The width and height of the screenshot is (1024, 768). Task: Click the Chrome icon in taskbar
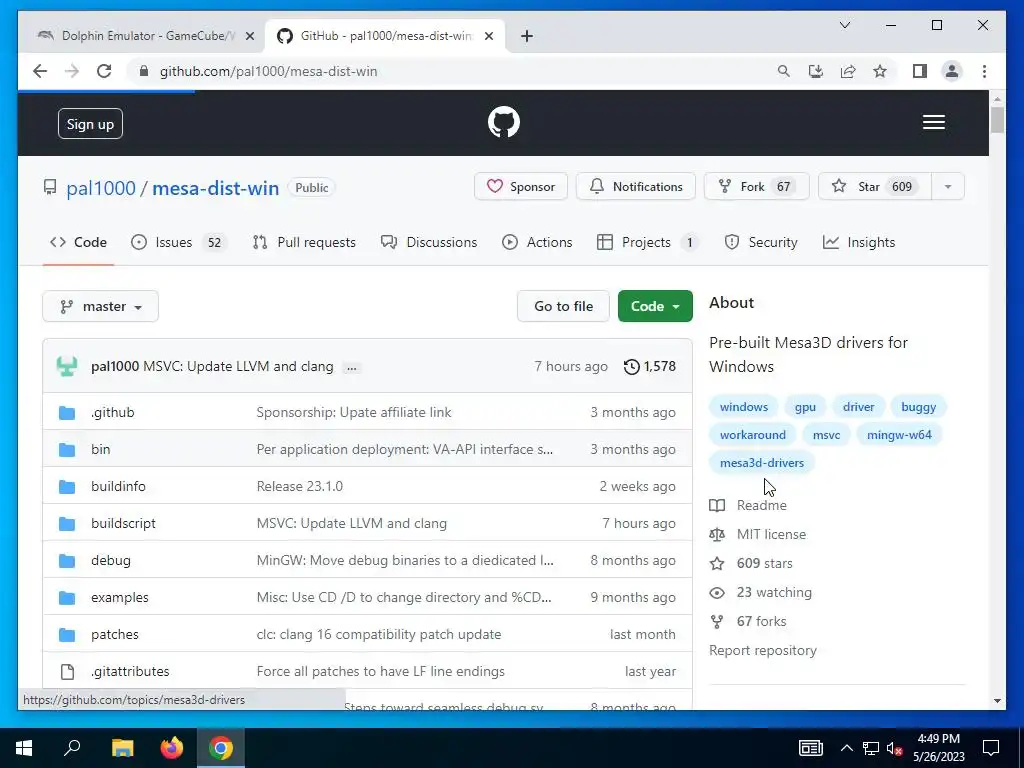click(x=221, y=748)
